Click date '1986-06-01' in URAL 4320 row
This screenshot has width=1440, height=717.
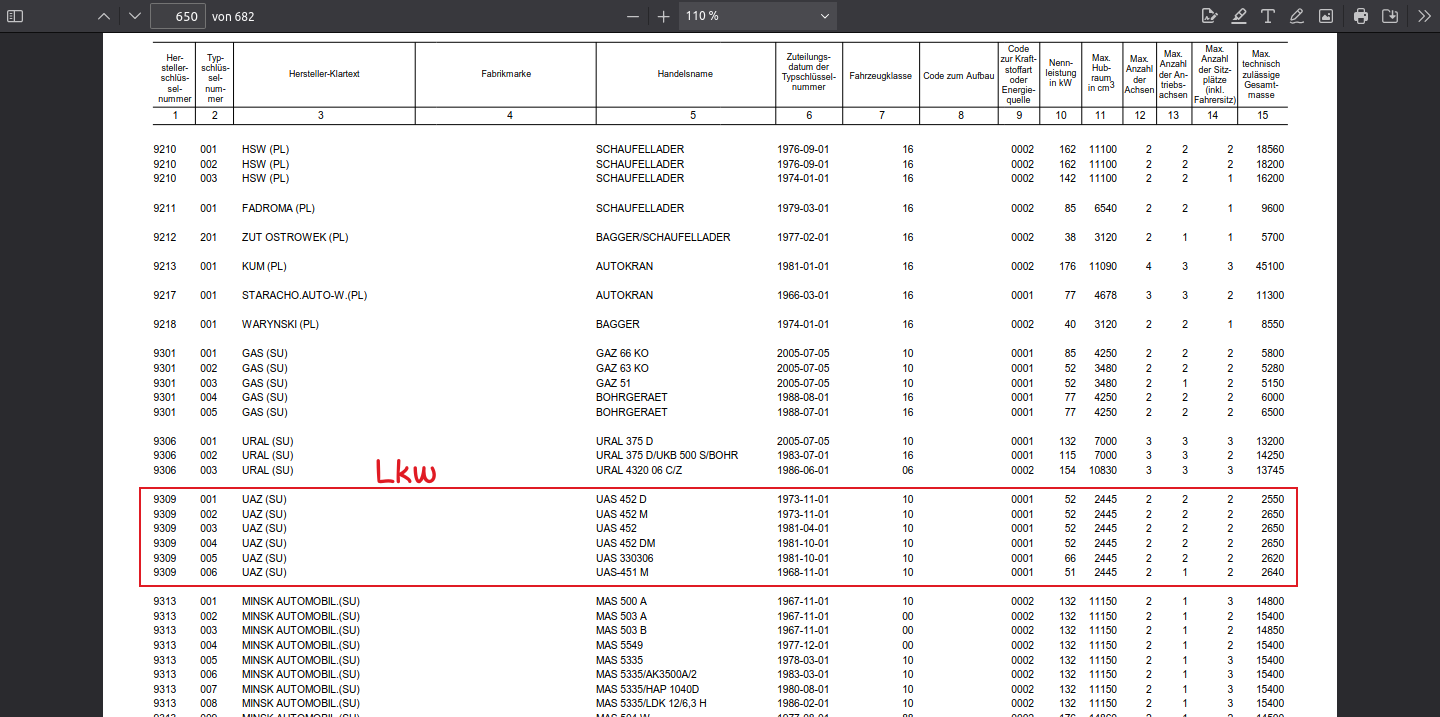tap(803, 470)
